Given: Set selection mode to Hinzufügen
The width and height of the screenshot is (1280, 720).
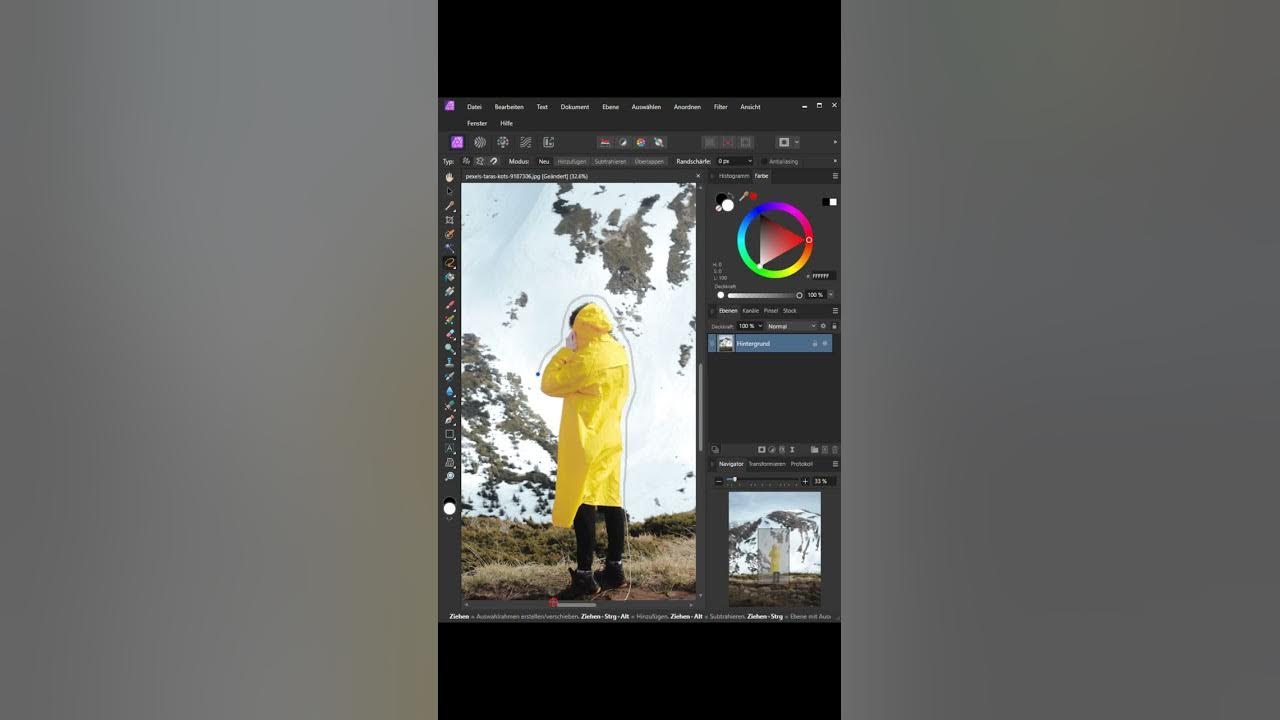Looking at the screenshot, I should pos(572,161).
